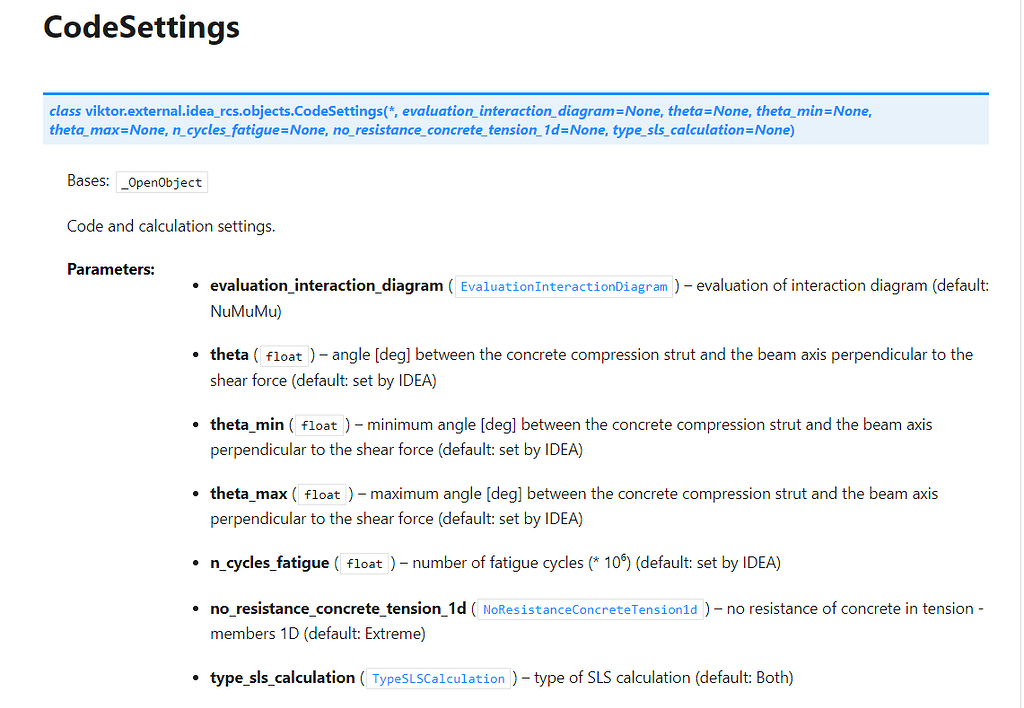Viewport: 1024px width, 708px height.
Task: Click the bold n_cycles_fatigue parameter name
Action: (x=269, y=563)
